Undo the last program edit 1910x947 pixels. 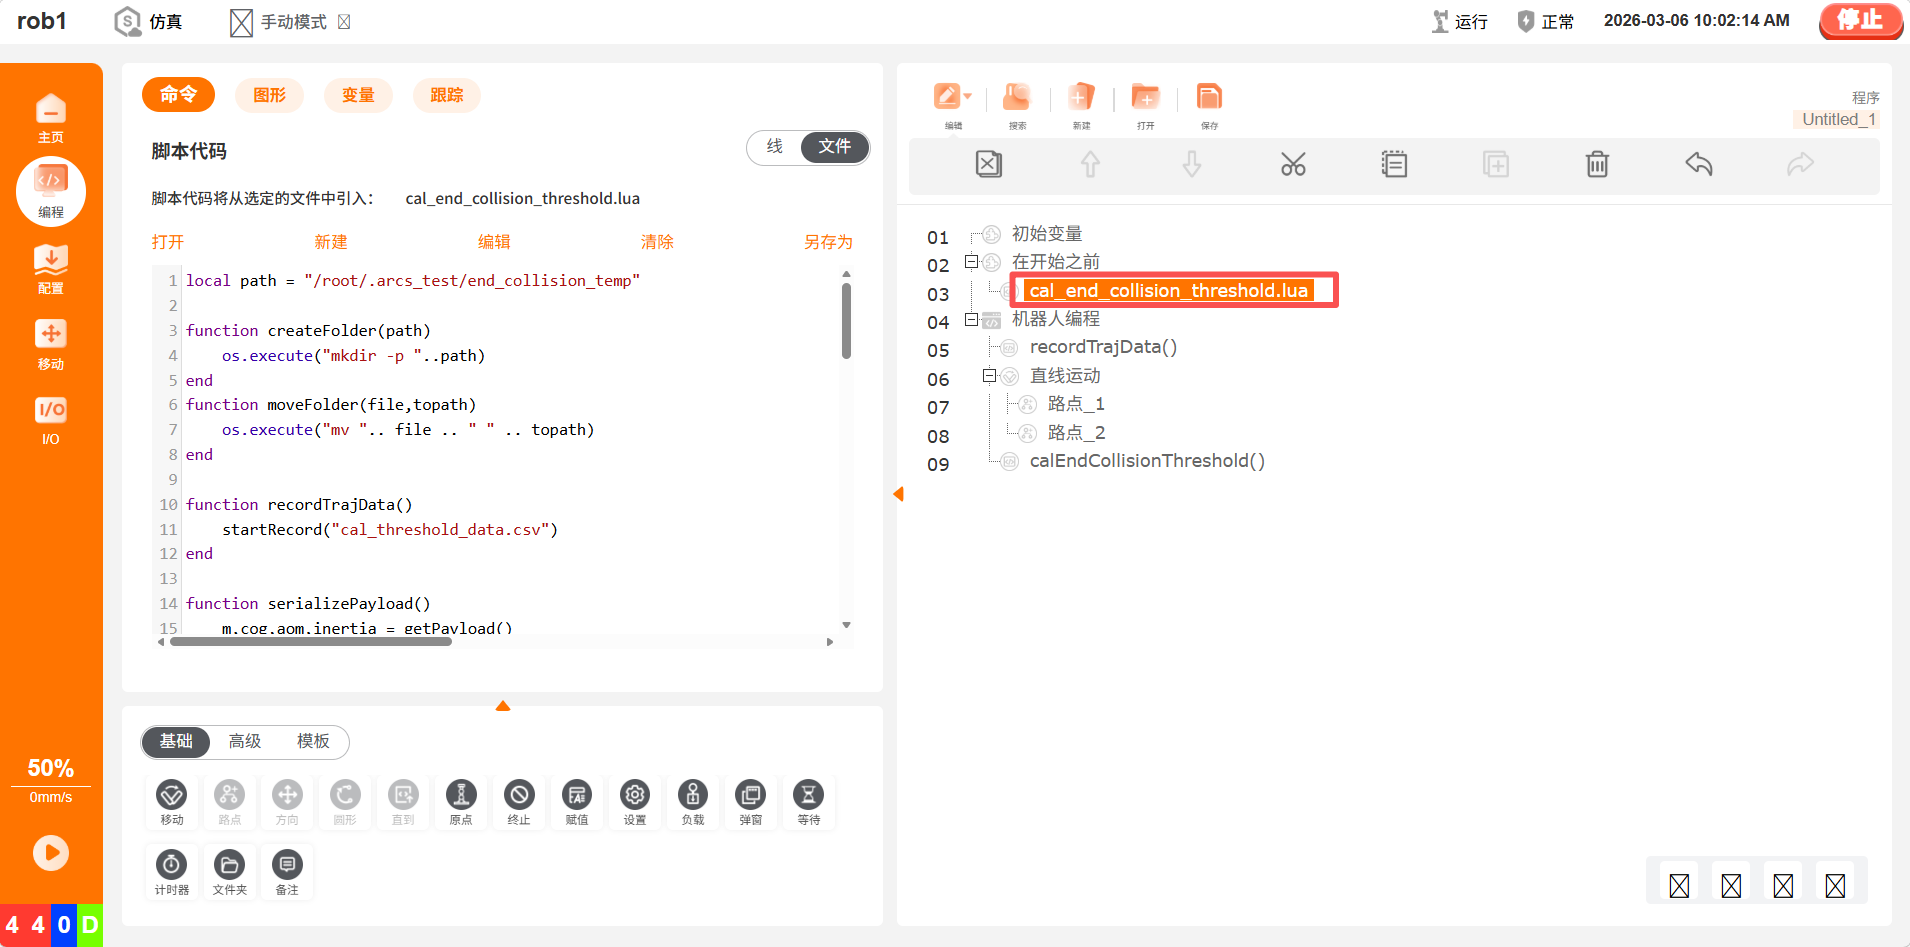tap(1698, 165)
